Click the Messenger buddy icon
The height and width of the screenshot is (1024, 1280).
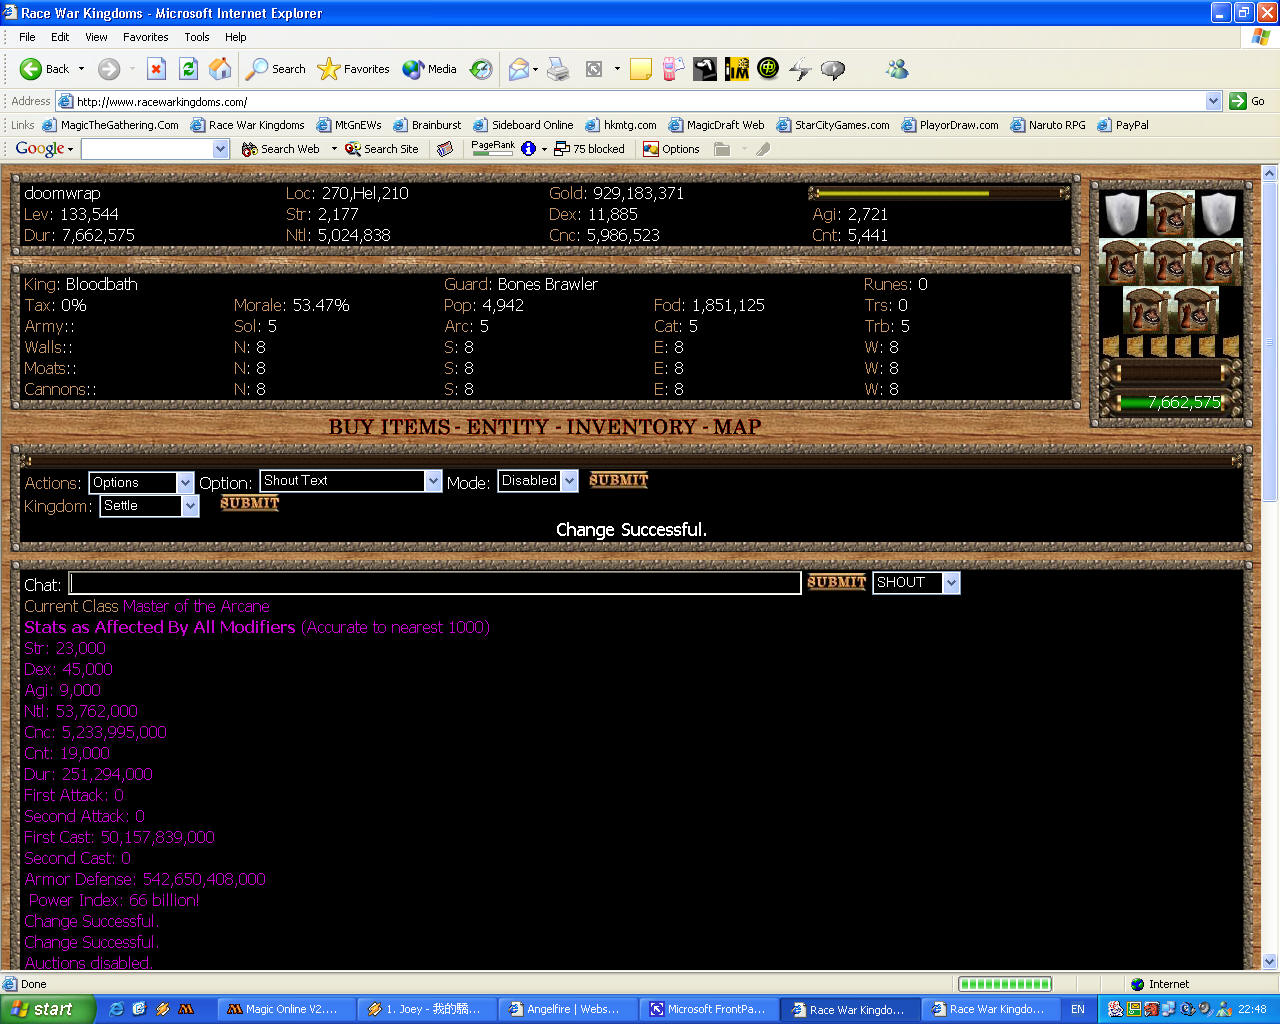tap(897, 69)
